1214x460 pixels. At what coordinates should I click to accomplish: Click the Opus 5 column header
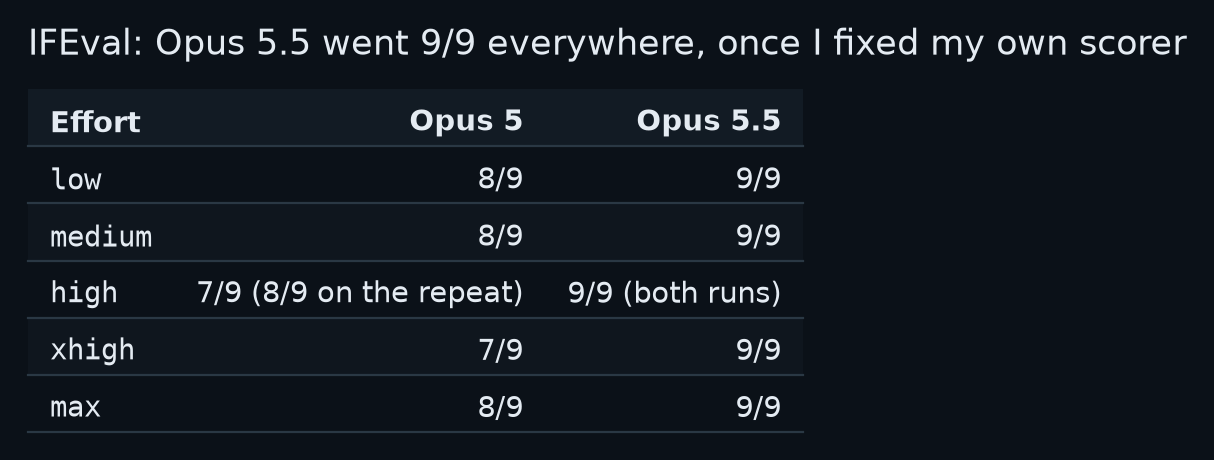(x=466, y=121)
